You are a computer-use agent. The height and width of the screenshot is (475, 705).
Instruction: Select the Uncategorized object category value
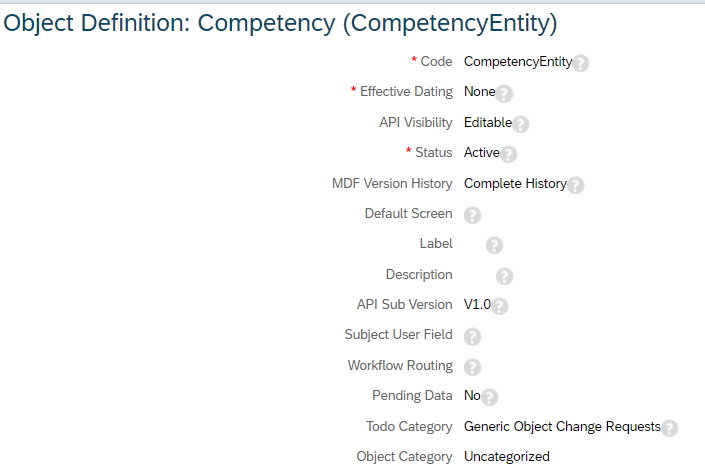[507, 457]
